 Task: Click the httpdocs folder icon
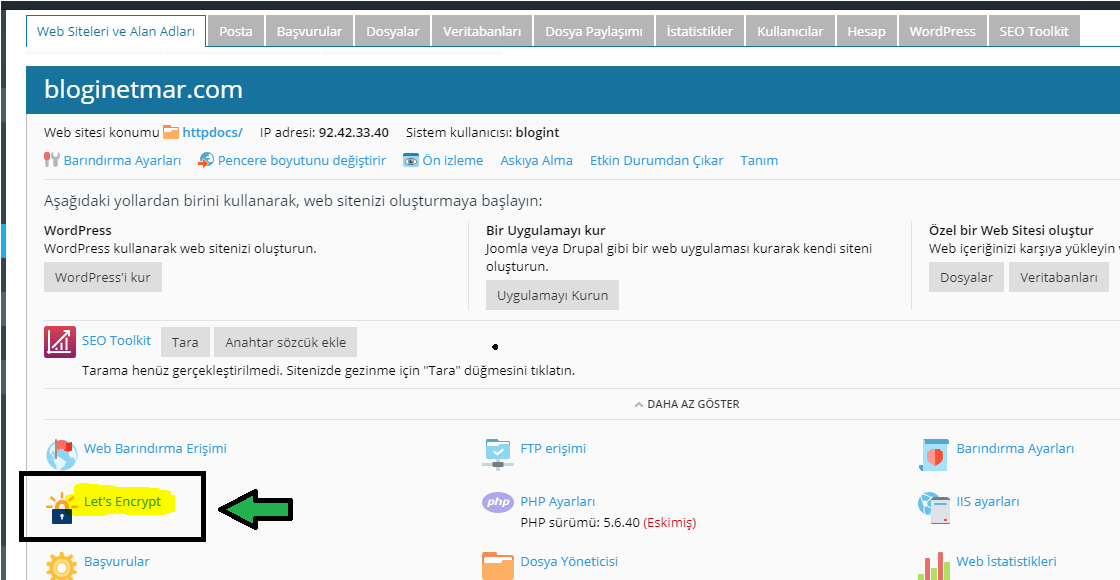[171, 132]
